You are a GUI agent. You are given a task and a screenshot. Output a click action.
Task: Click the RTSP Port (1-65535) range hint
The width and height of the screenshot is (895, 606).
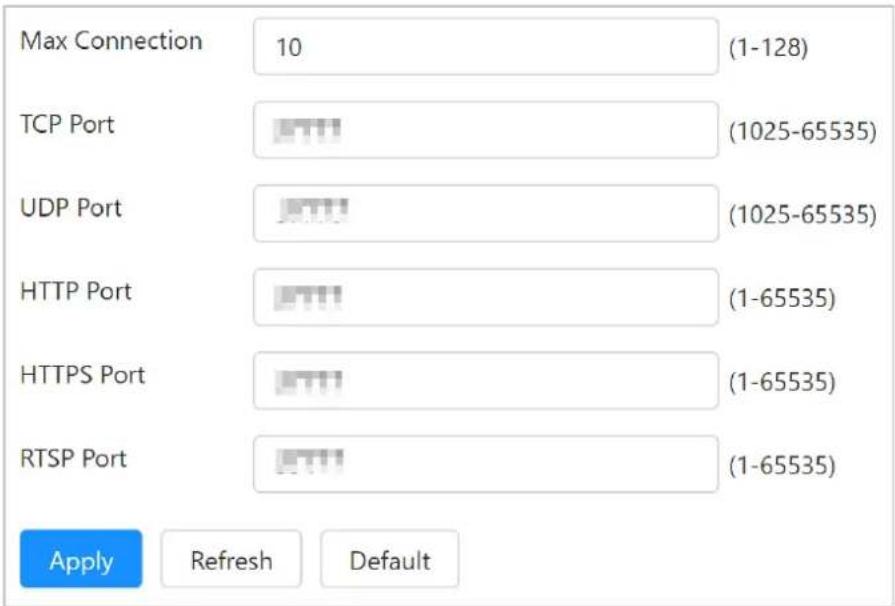[782, 465]
